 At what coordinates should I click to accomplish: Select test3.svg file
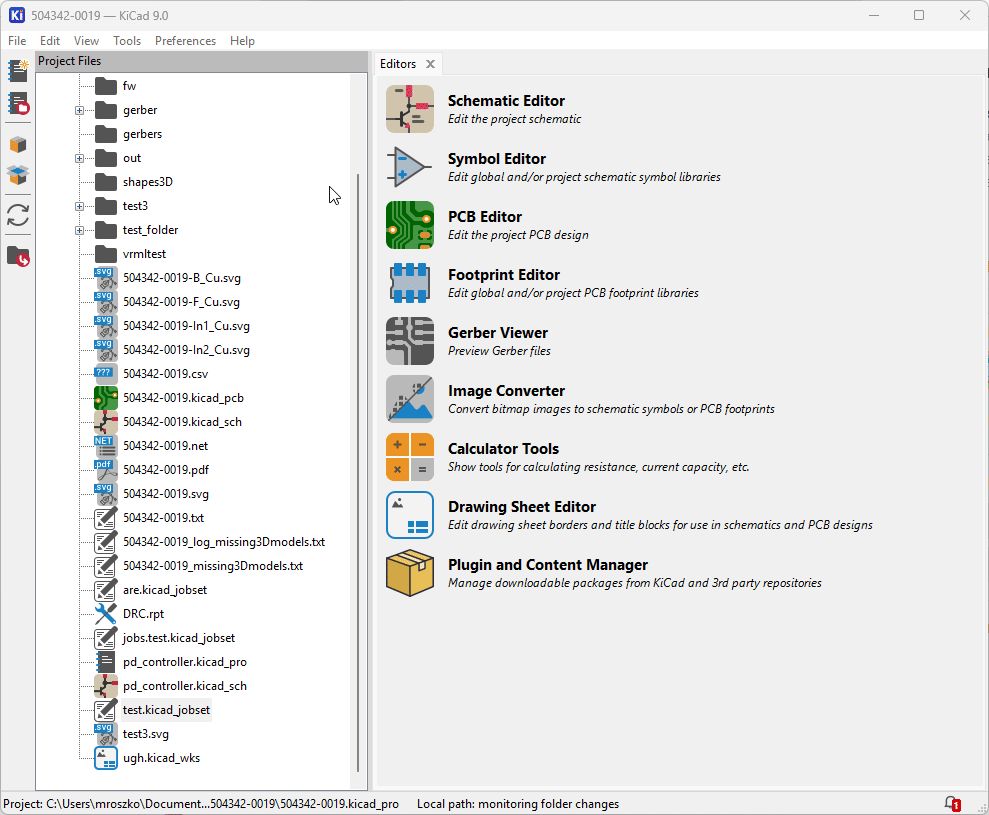click(x=146, y=734)
